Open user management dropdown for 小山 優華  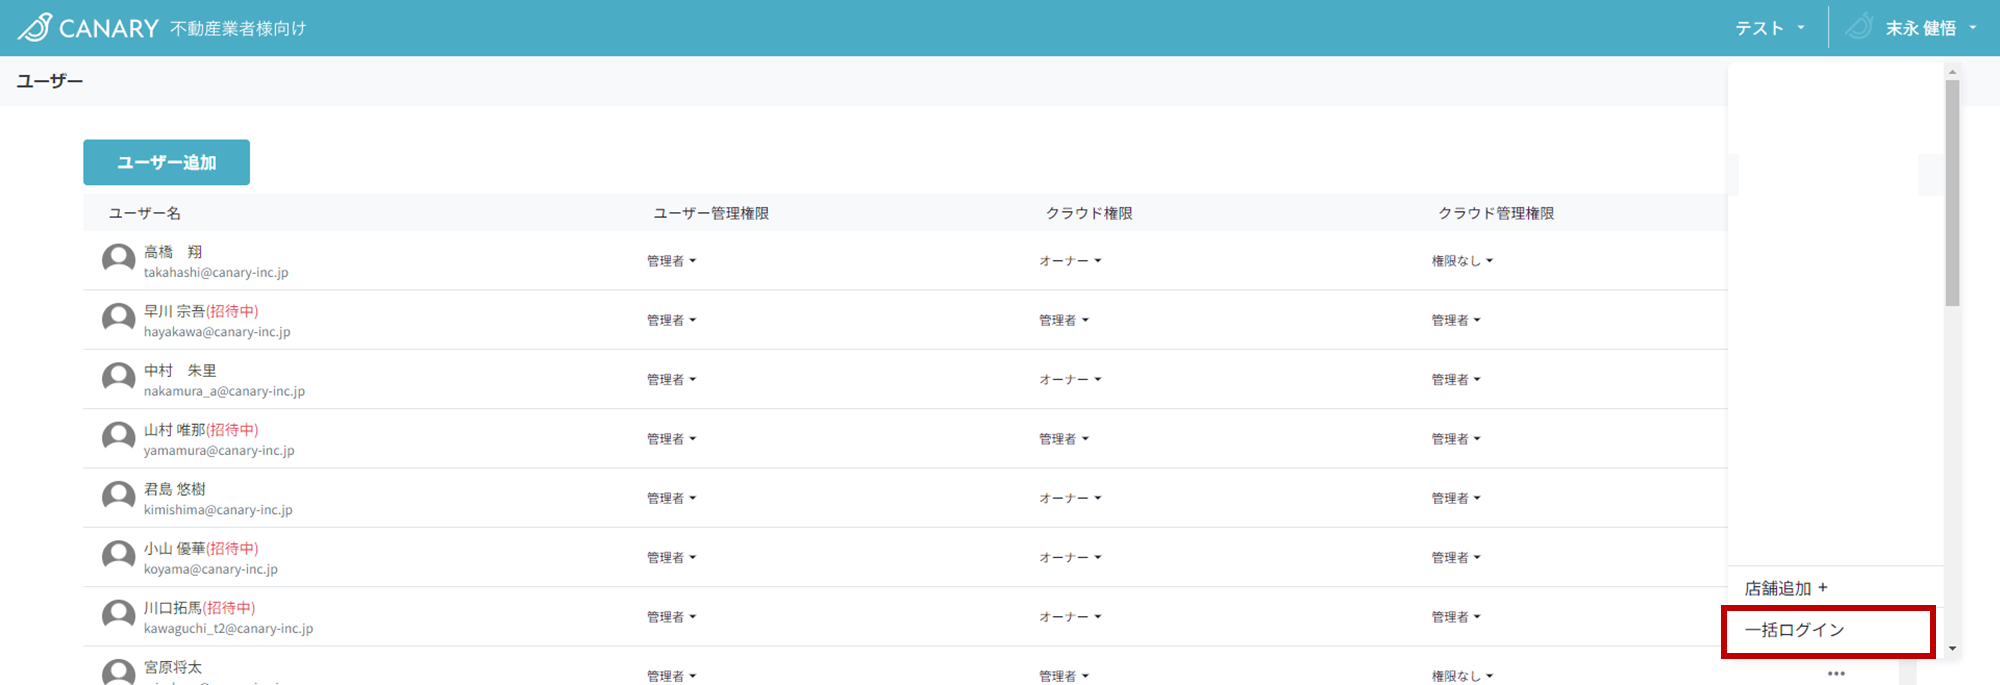tap(671, 558)
